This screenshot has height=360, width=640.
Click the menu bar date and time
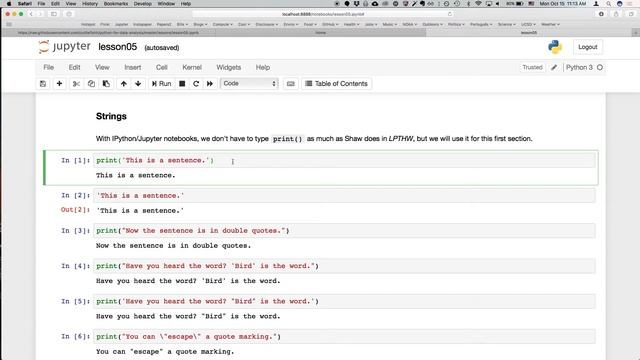click(x=563, y=4)
